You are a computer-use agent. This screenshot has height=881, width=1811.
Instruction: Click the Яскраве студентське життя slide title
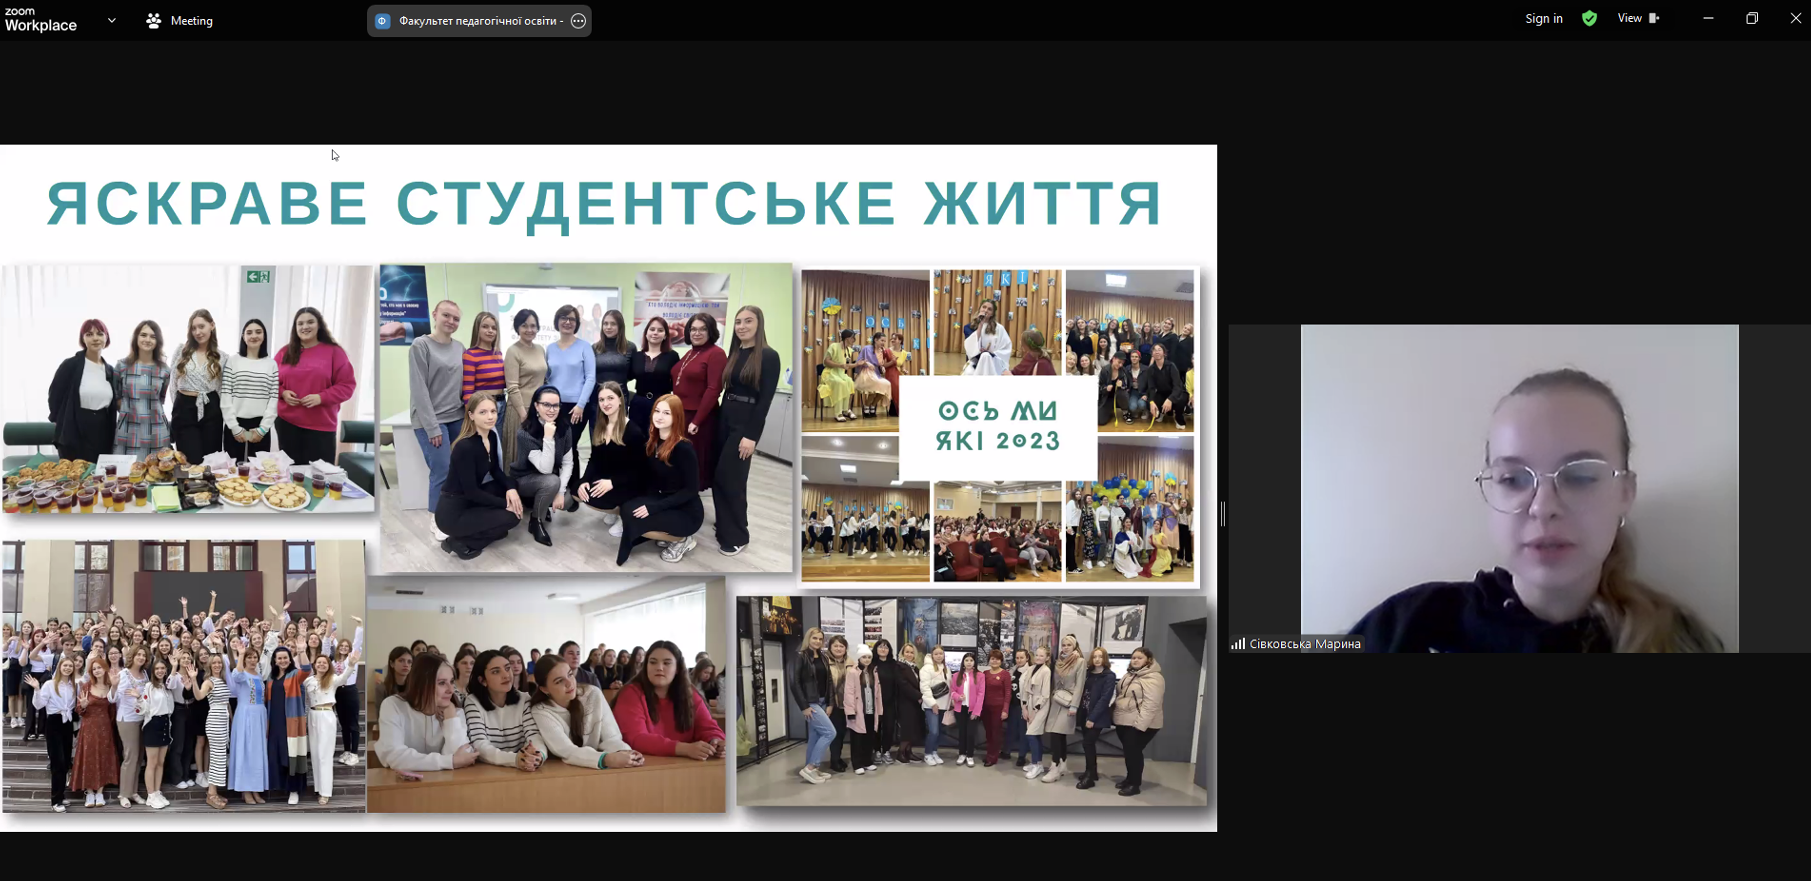click(x=605, y=203)
